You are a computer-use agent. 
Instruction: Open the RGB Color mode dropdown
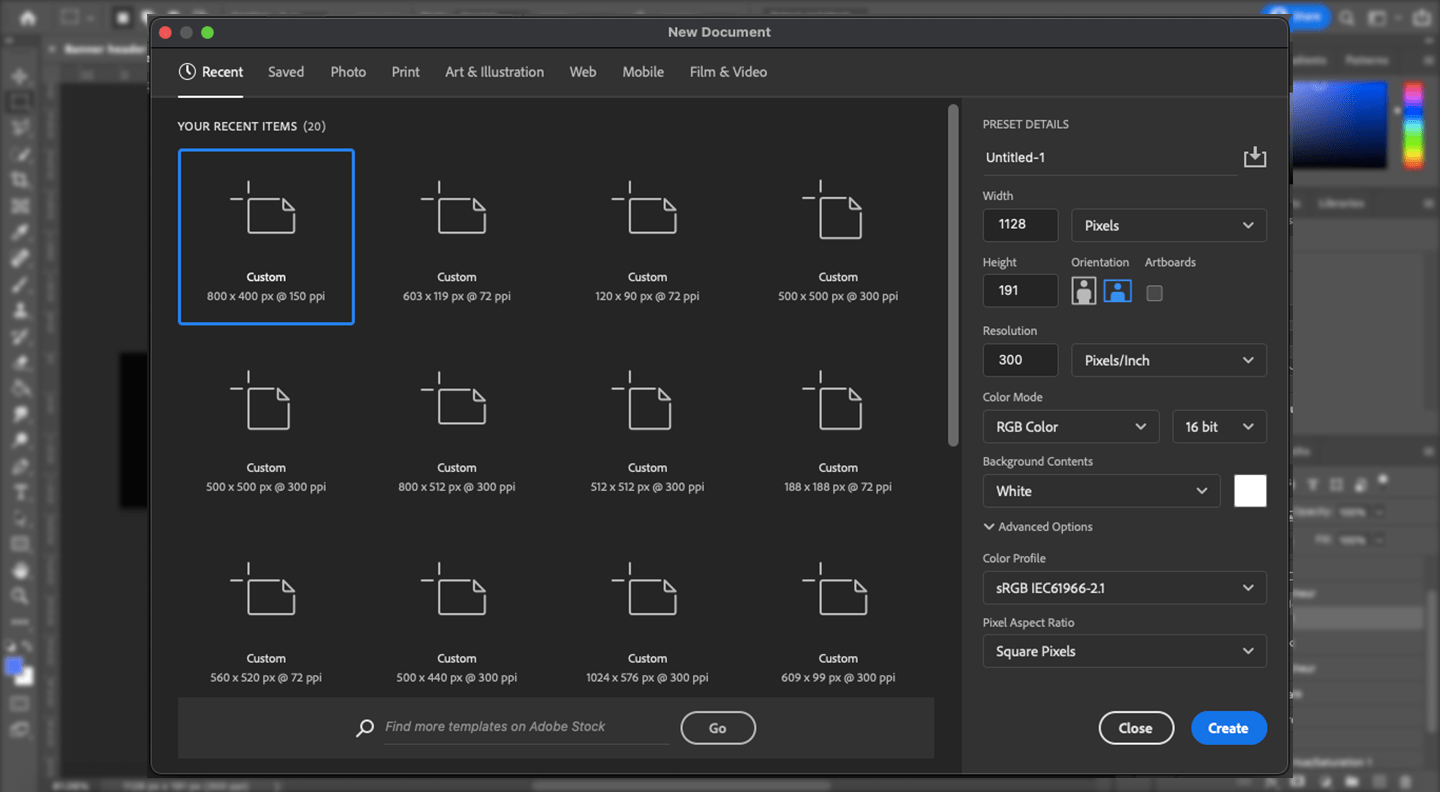tap(1071, 426)
